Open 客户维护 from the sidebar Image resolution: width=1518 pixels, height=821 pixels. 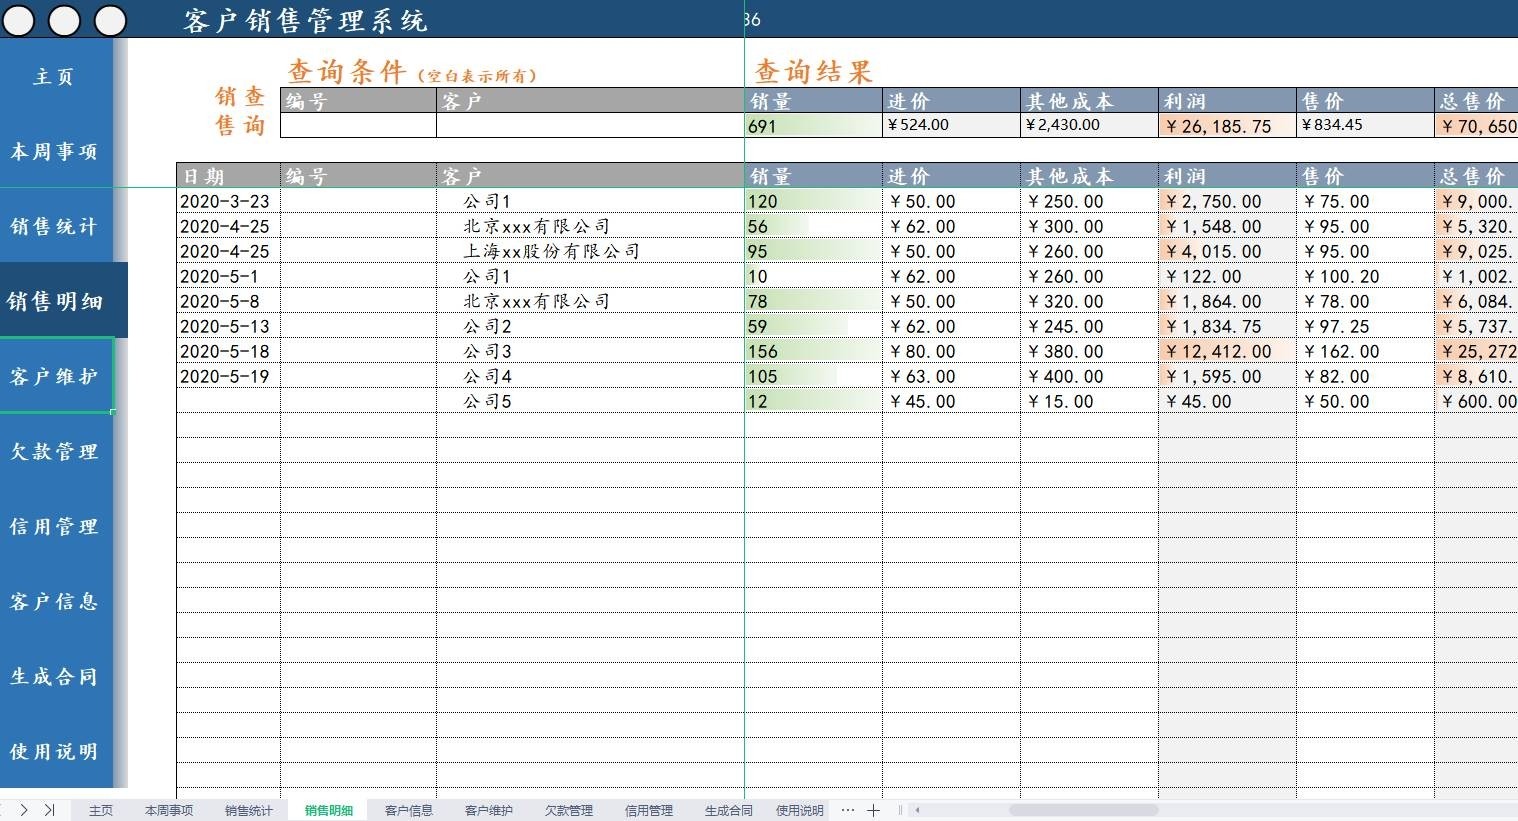tap(56, 376)
